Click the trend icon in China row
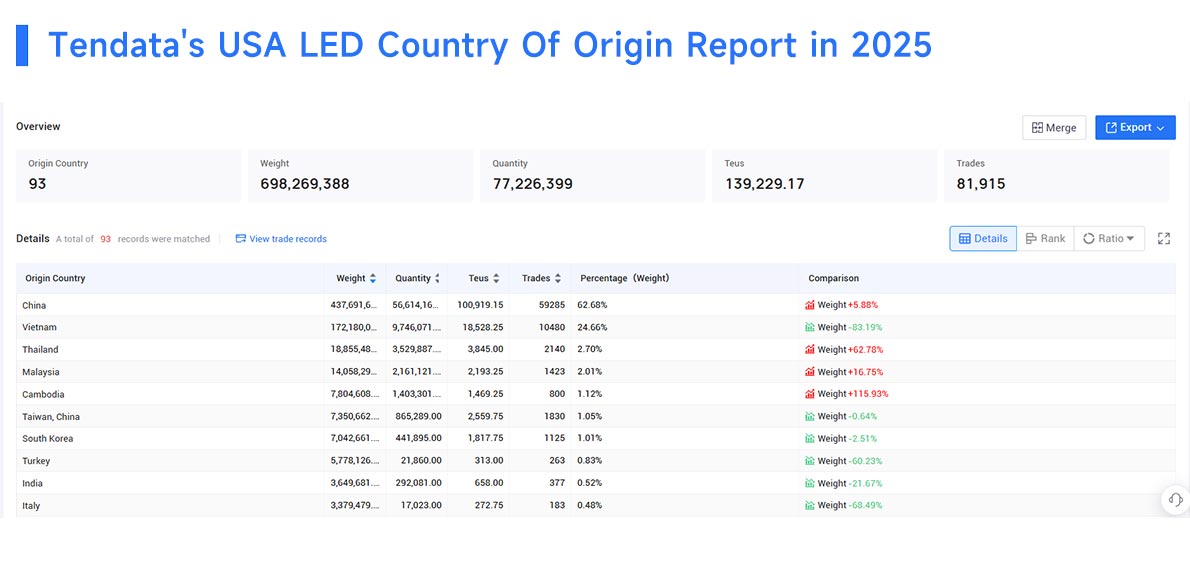Viewport: 1190px width, 567px height. [810, 305]
